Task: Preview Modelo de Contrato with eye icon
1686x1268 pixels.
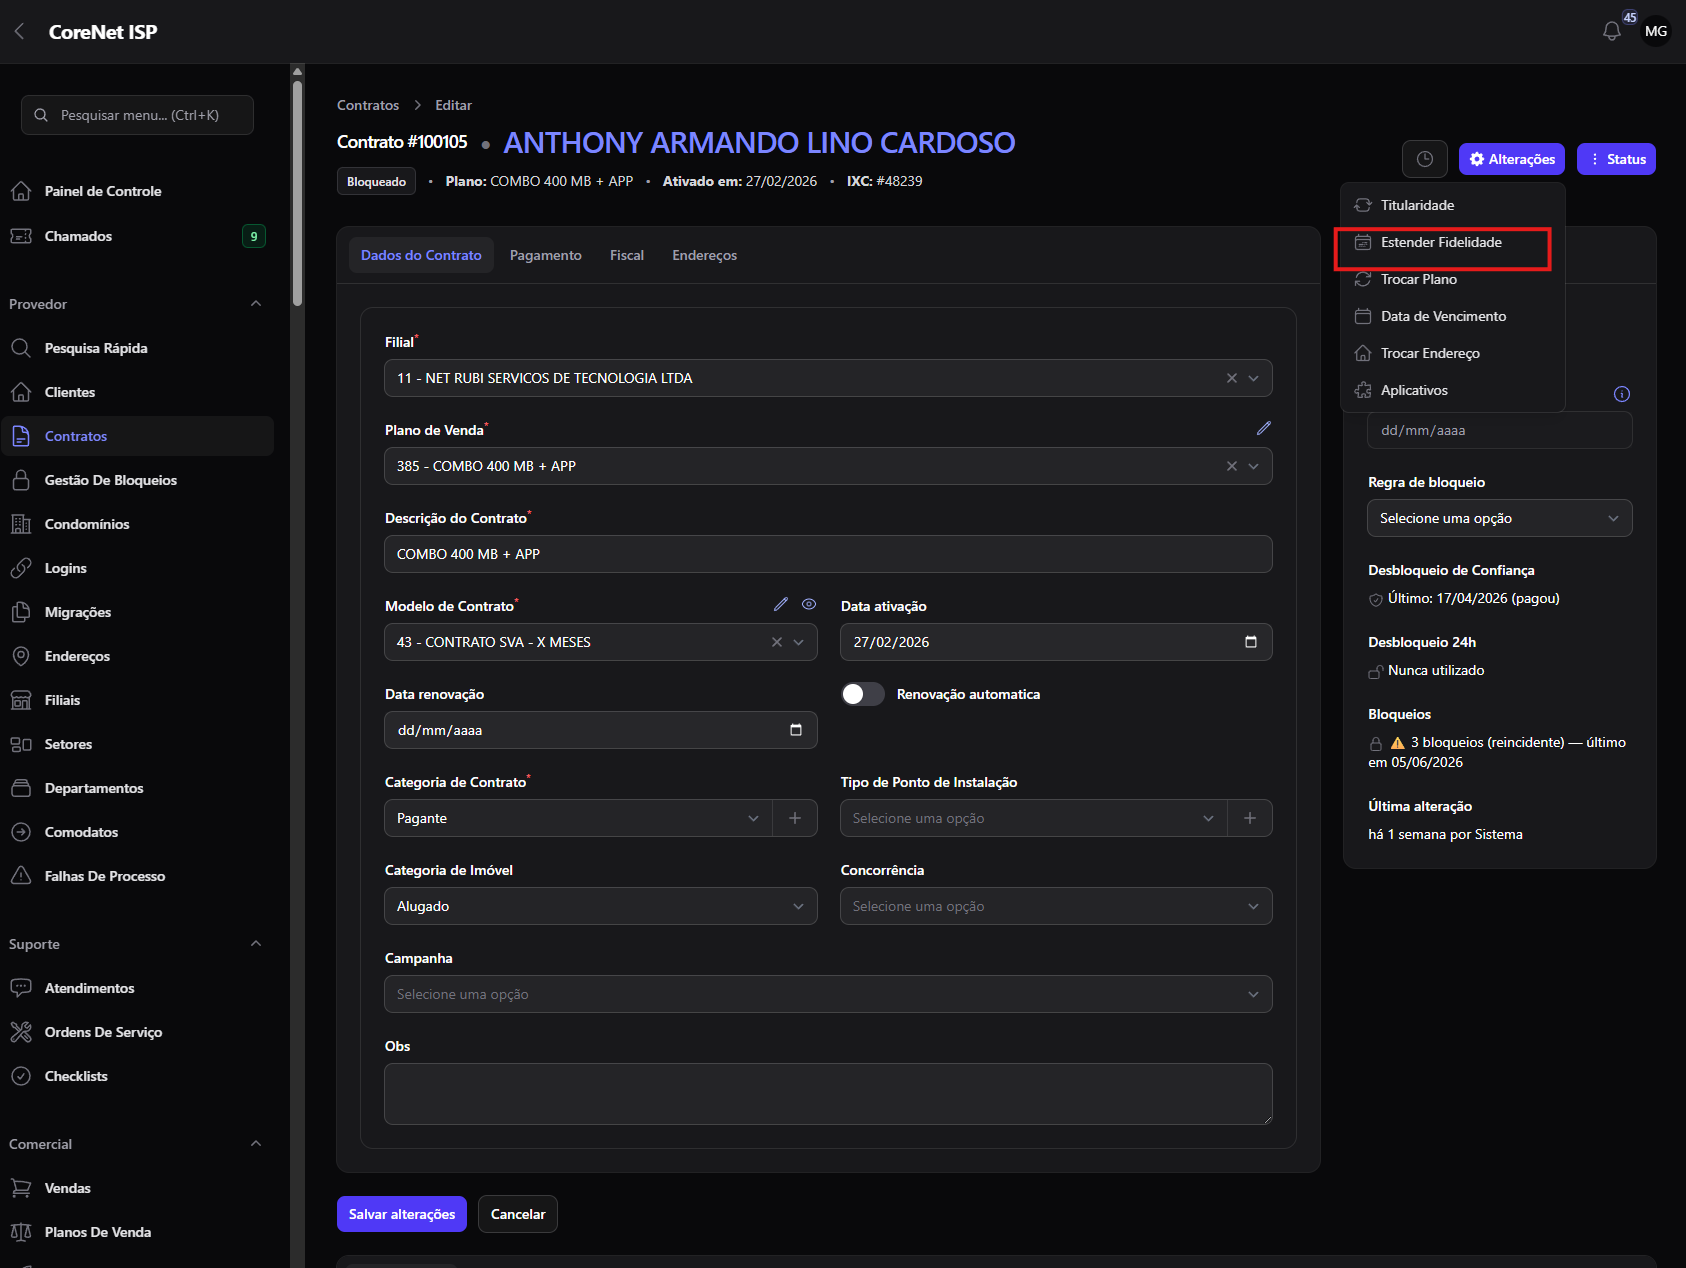Action: [x=809, y=604]
